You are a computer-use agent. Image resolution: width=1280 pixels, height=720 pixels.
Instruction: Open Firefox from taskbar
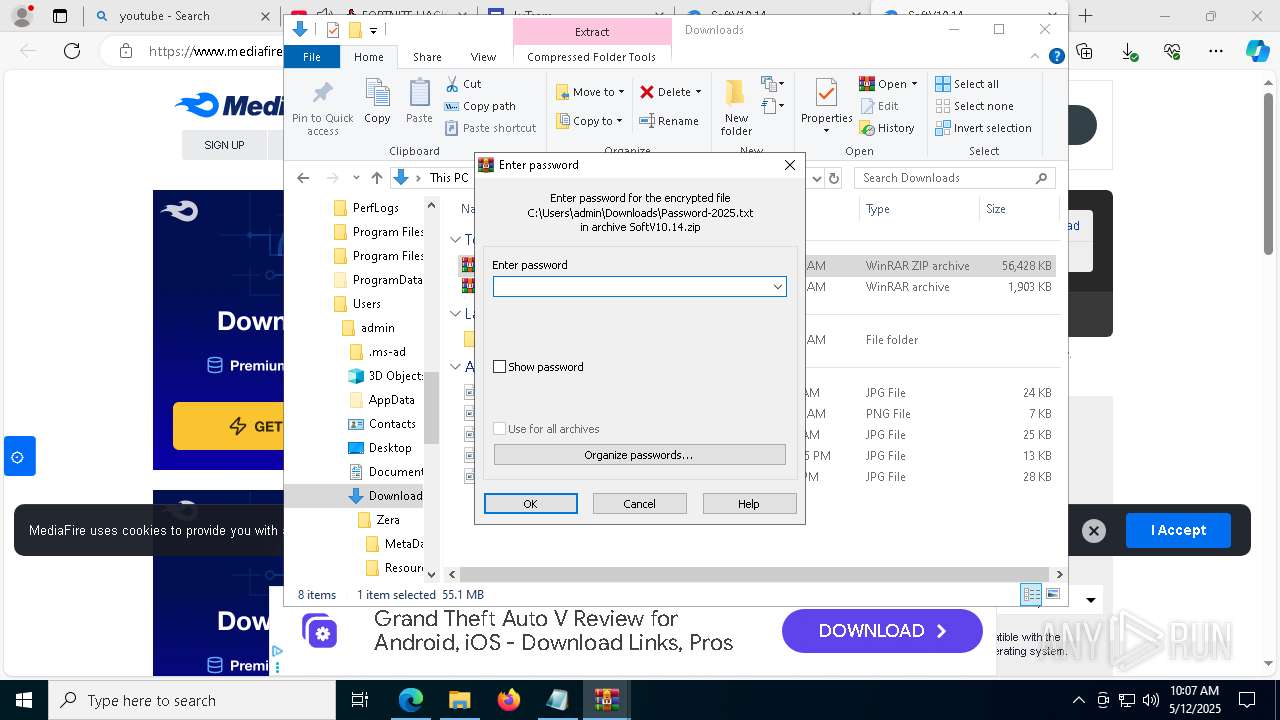[509, 700]
